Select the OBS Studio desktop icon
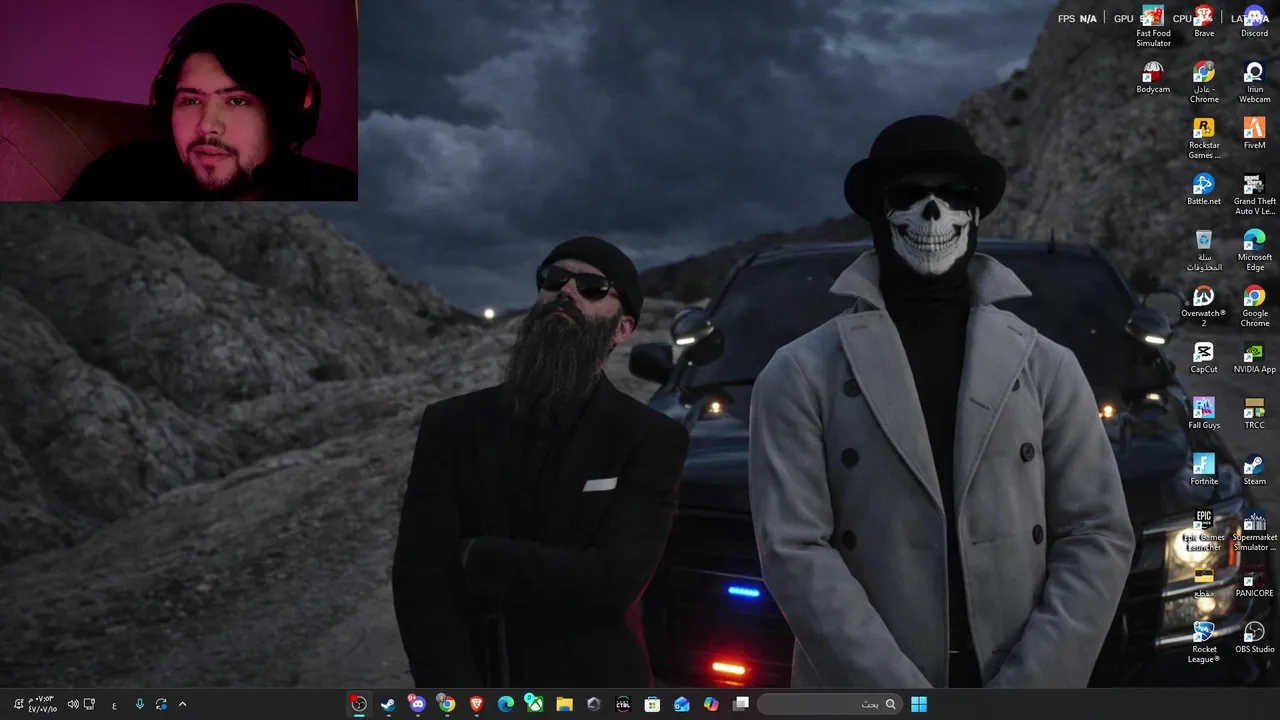This screenshot has height=720, width=1280. pyautogui.click(x=1254, y=638)
